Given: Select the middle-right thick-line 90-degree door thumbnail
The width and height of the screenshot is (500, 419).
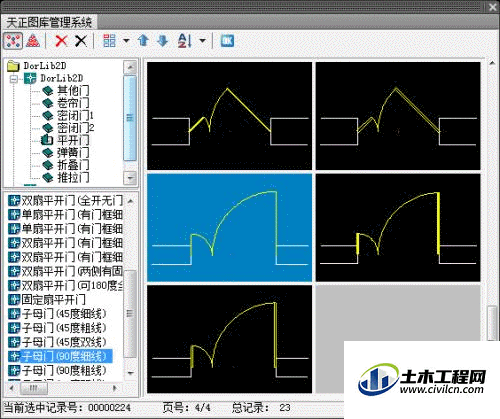Looking at the screenshot, I should pyautogui.click(x=398, y=228).
